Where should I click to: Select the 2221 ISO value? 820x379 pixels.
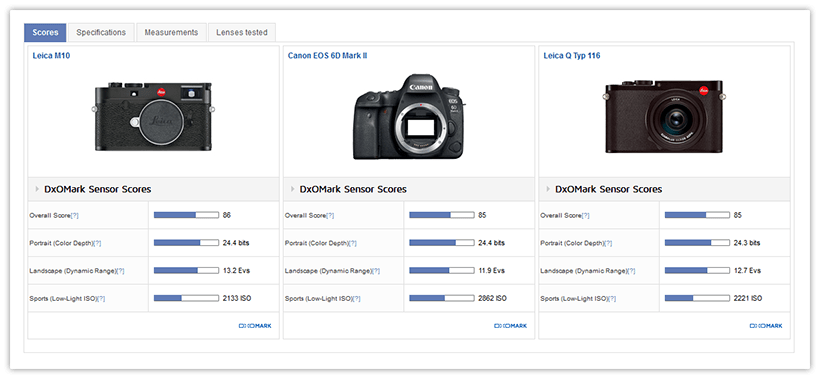click(748, 298)
